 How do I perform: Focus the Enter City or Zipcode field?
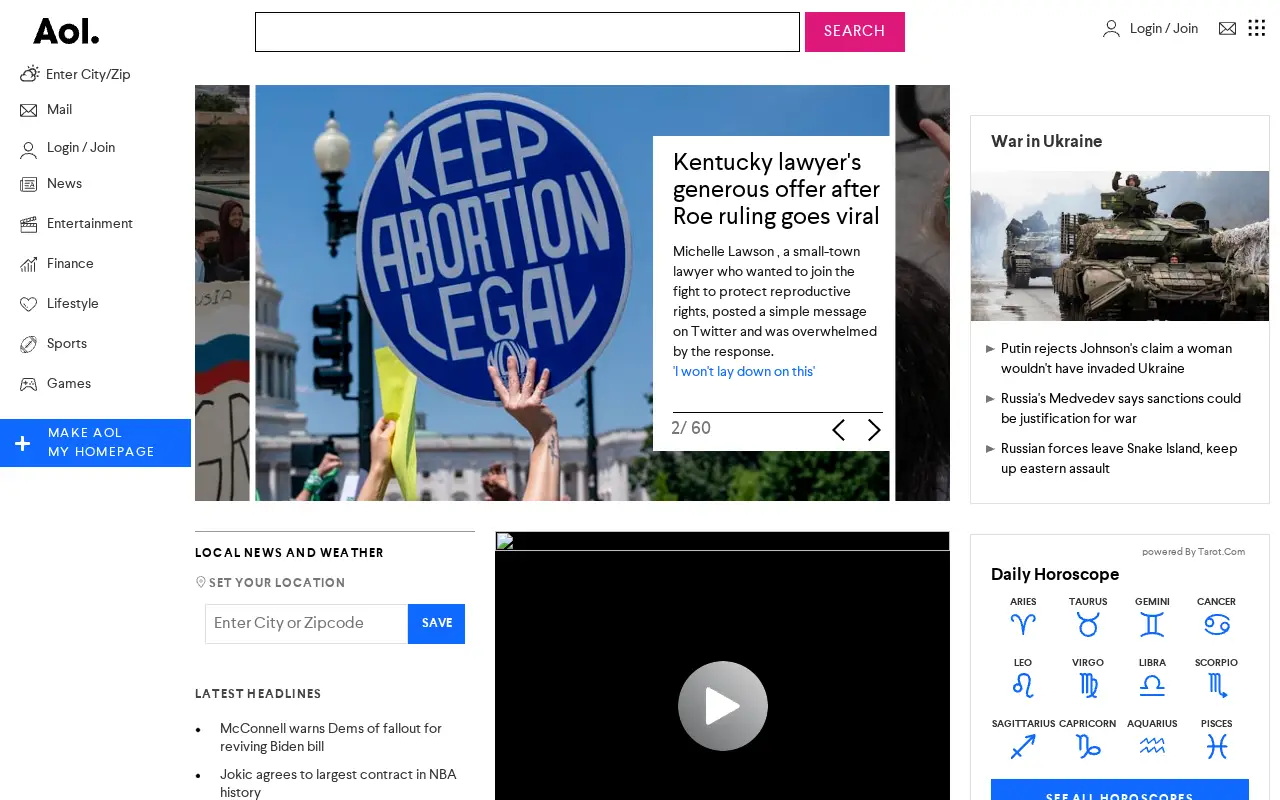tap(307, 624)
